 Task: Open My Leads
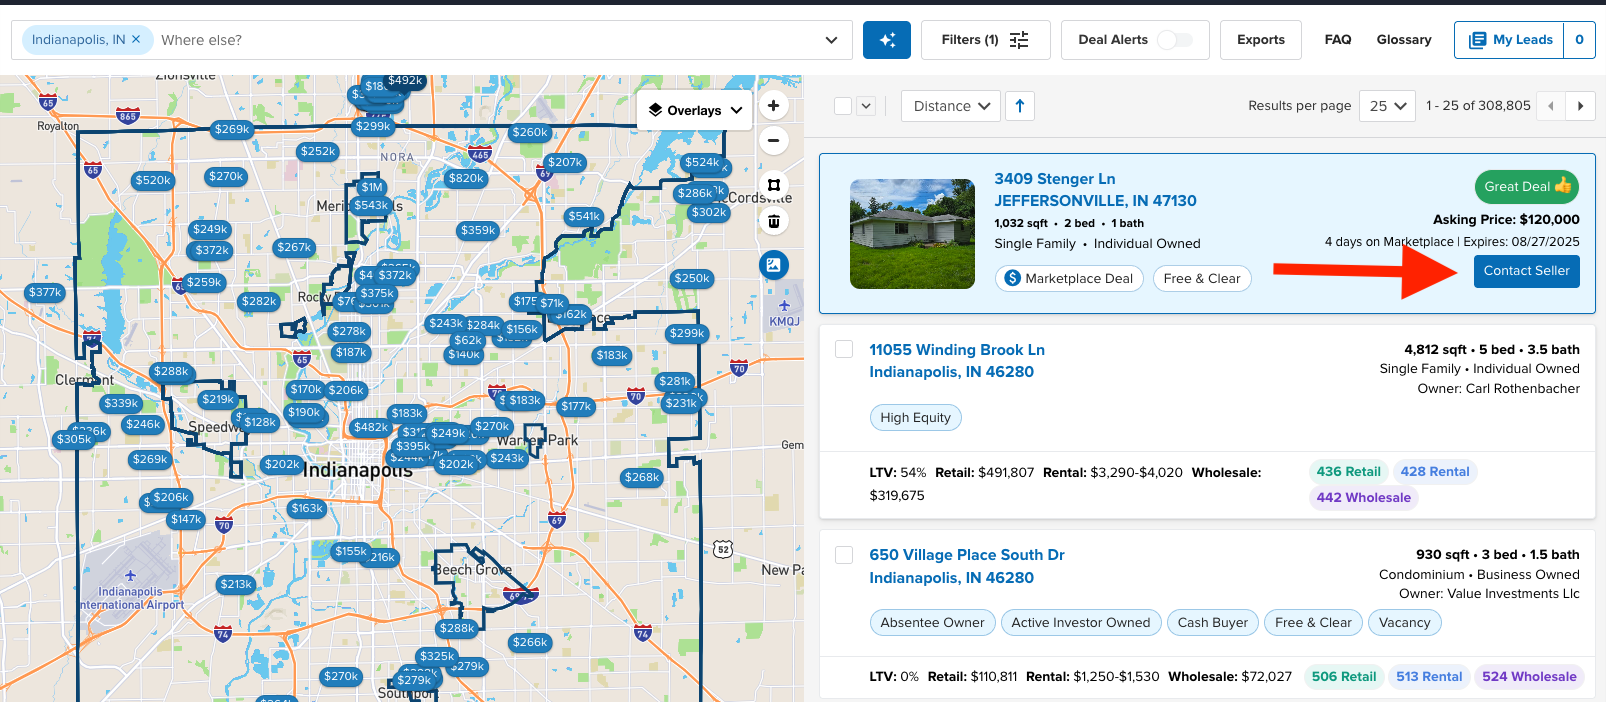coord(1509,40)
